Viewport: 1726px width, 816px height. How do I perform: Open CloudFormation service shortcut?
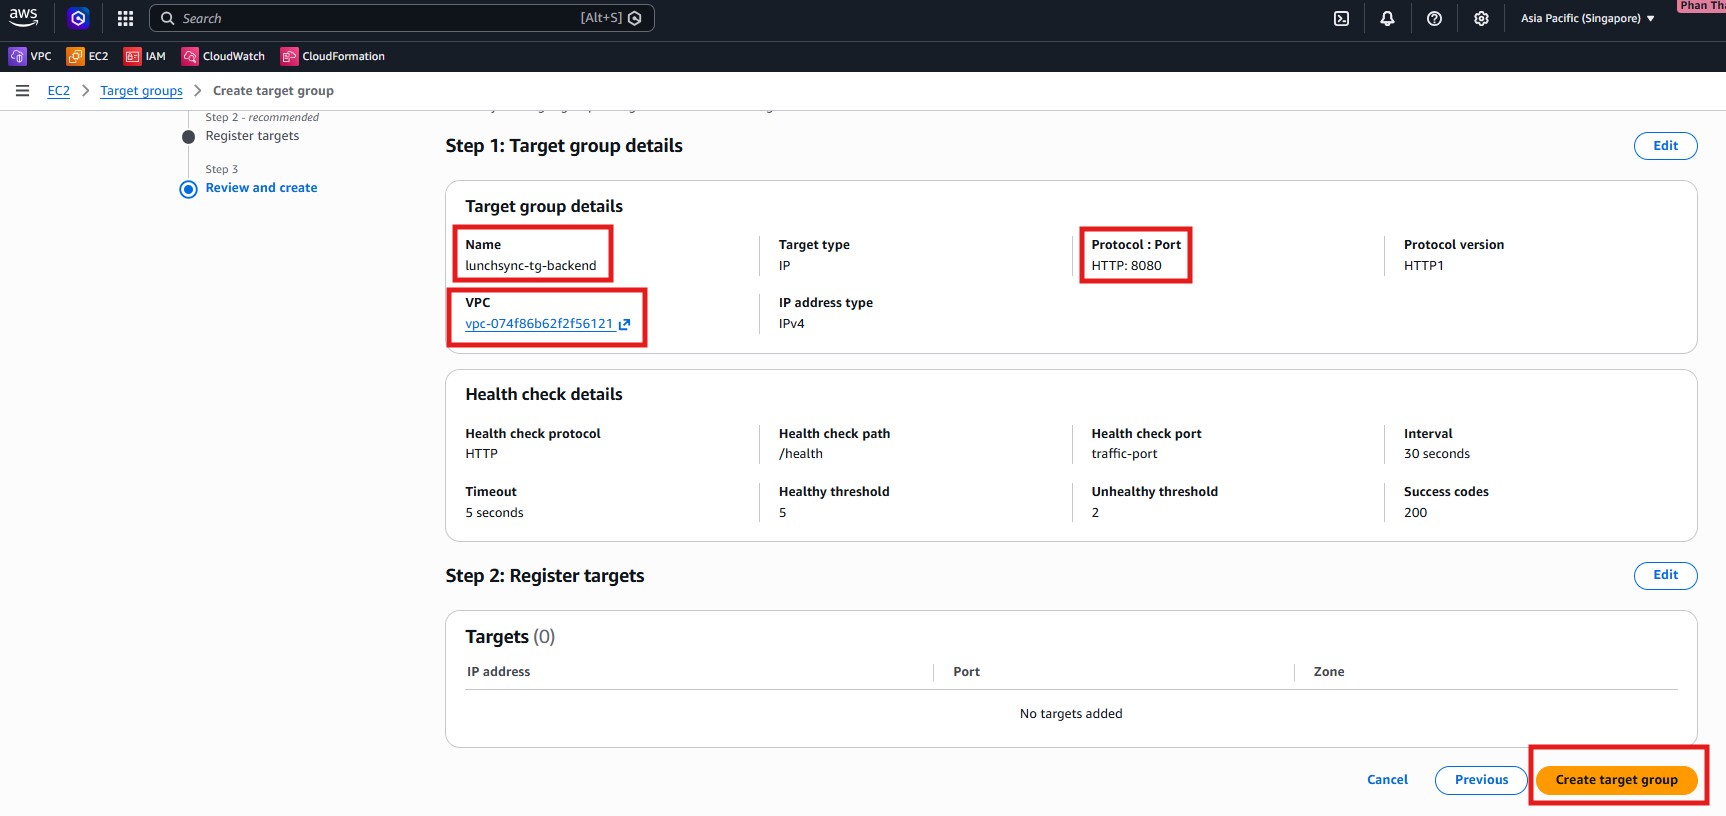[x=333, y=56]
